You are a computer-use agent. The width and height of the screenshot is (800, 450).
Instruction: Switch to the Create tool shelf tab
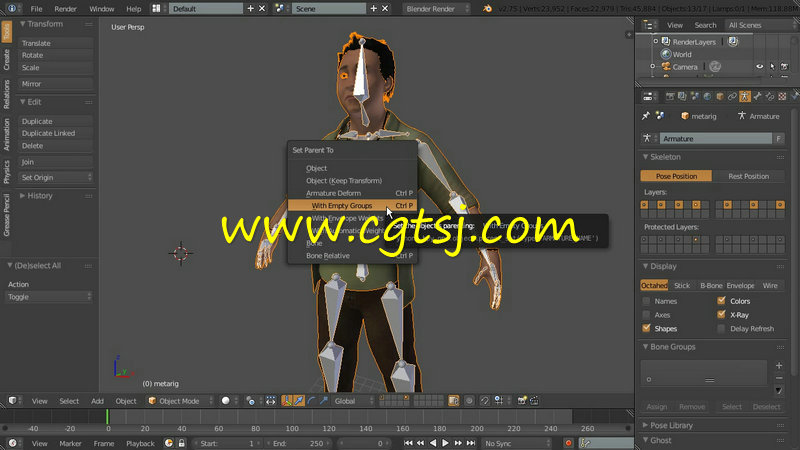click(x=6, y=60)
